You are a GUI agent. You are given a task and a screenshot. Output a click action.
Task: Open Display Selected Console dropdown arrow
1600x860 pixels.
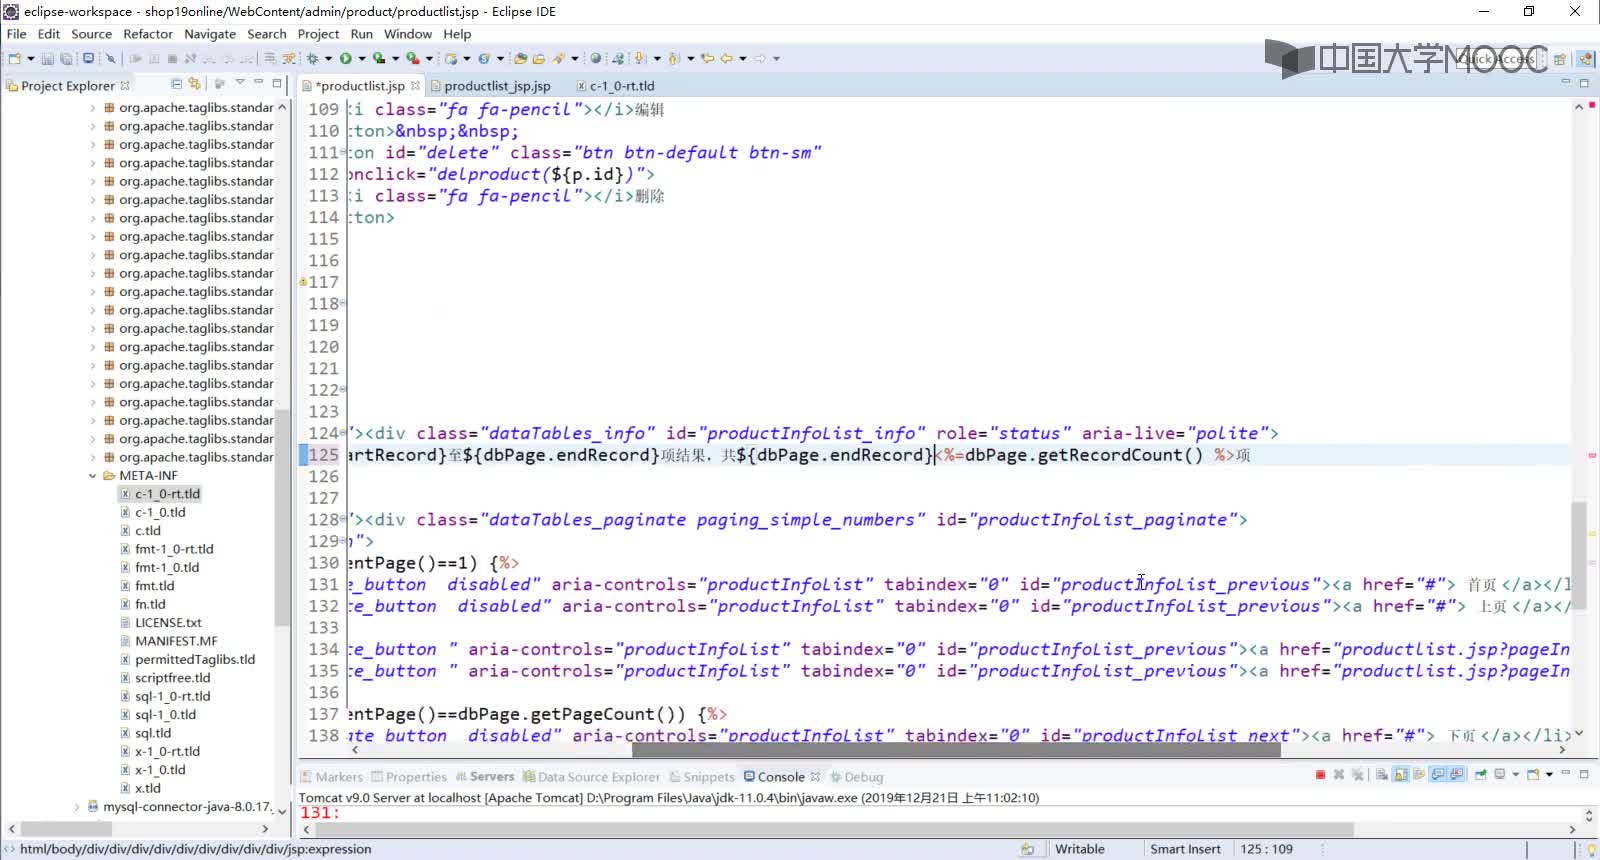[x=1515, y=775]
